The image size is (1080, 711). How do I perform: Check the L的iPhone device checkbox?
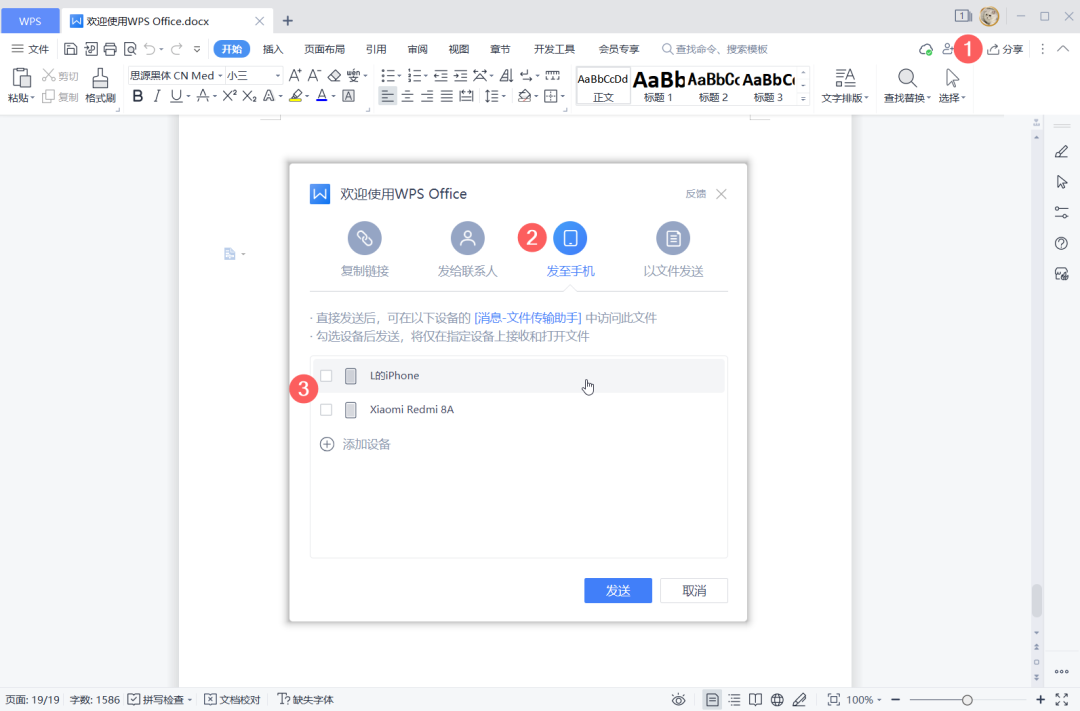coord(326,375)
